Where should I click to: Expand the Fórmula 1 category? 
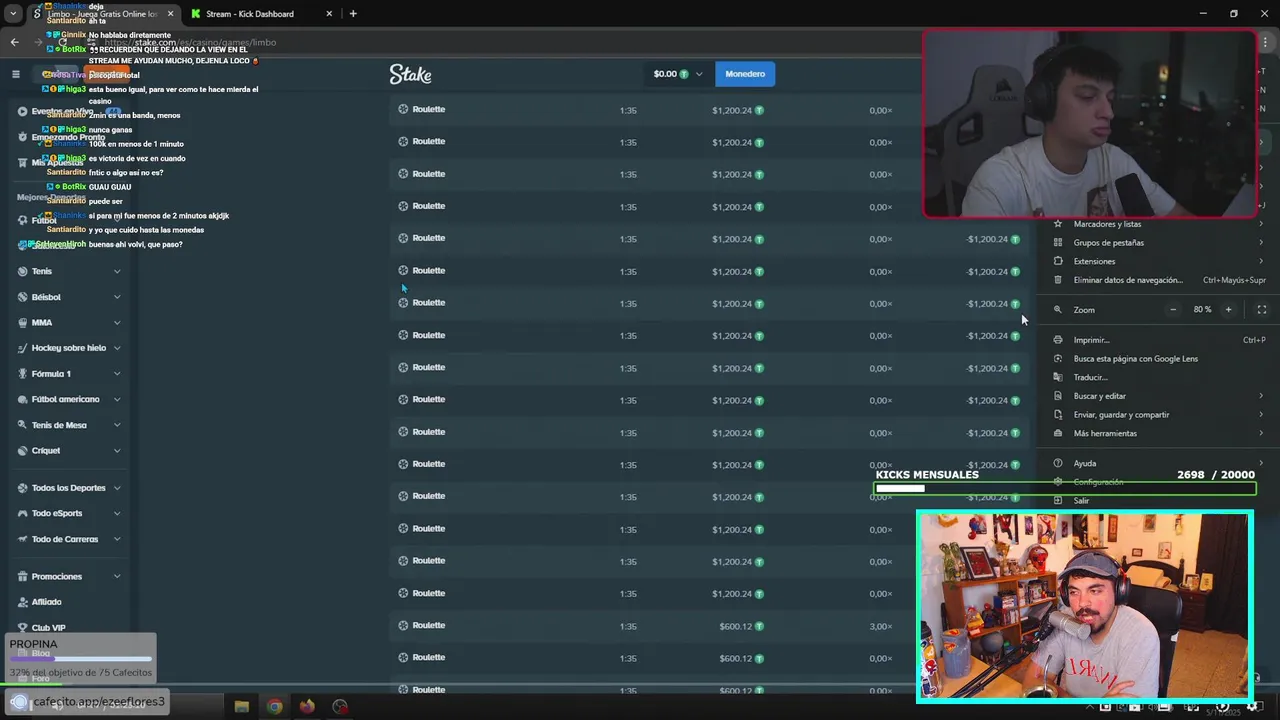tap(117, 374)
